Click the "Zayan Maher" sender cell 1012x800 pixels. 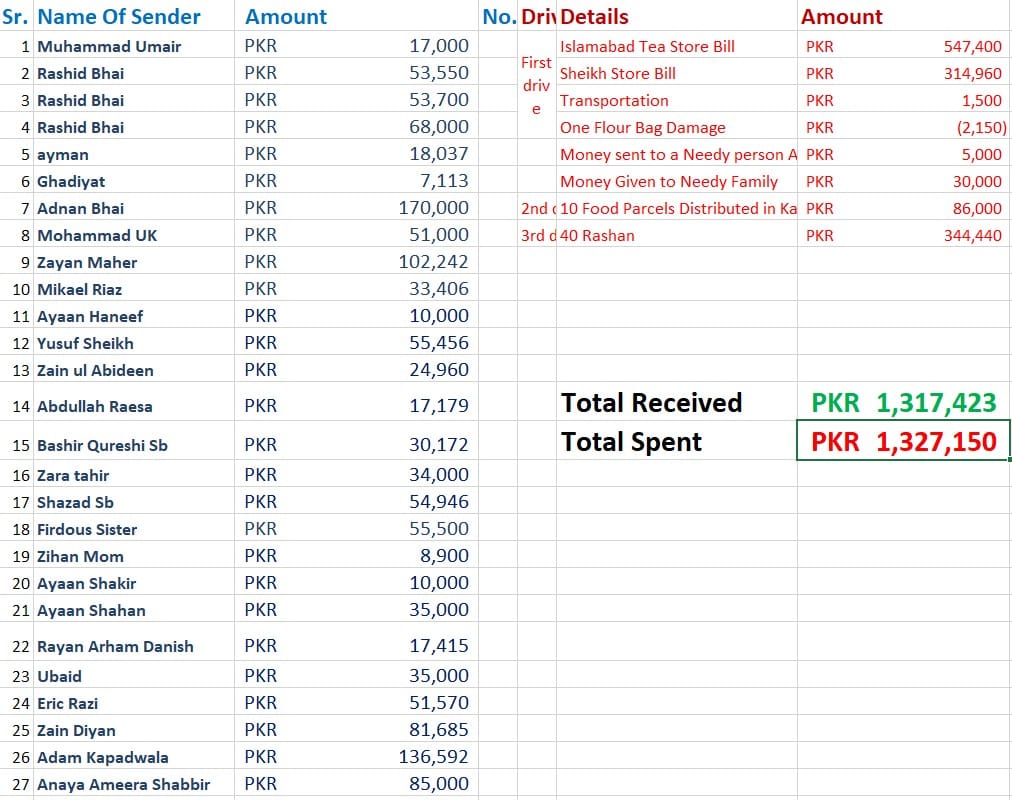pyautogui.click(x=87, y=262)
